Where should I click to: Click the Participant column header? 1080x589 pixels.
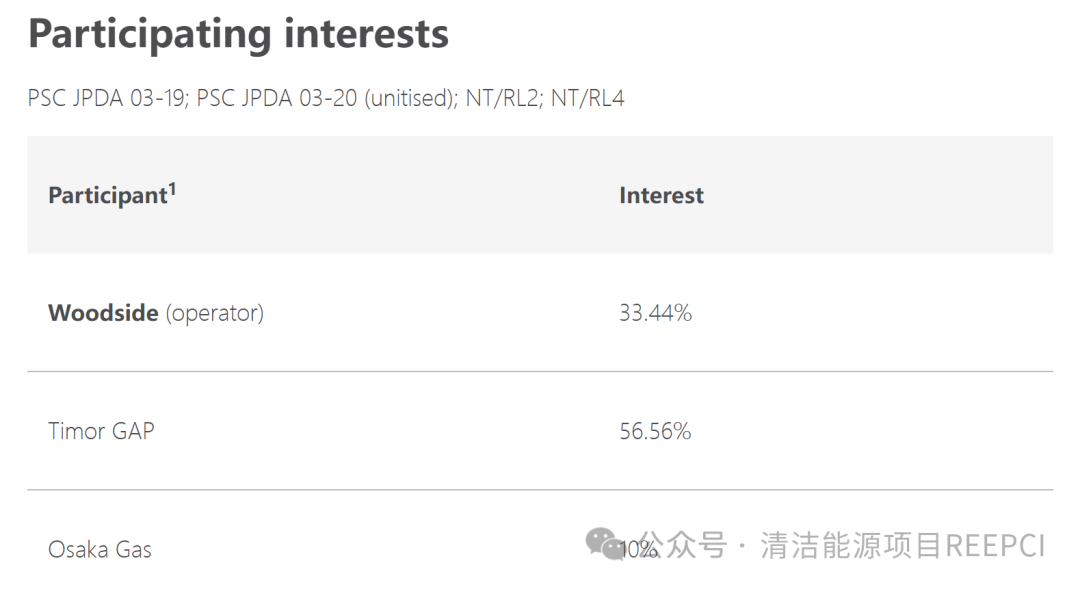pos(108,196)
